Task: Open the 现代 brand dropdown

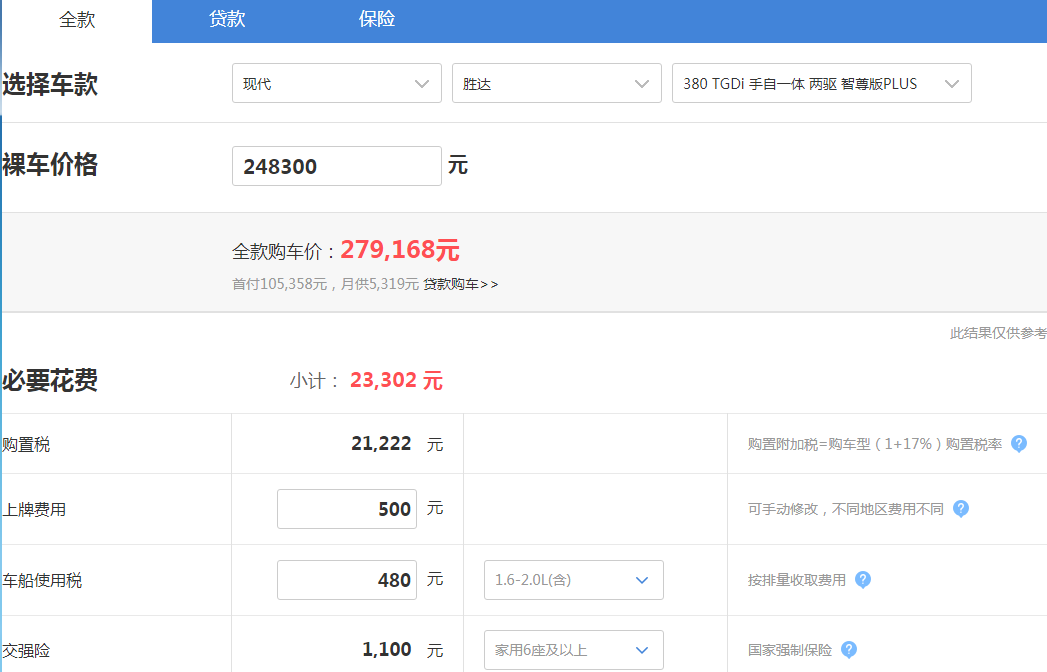Action: pos(337,83)
